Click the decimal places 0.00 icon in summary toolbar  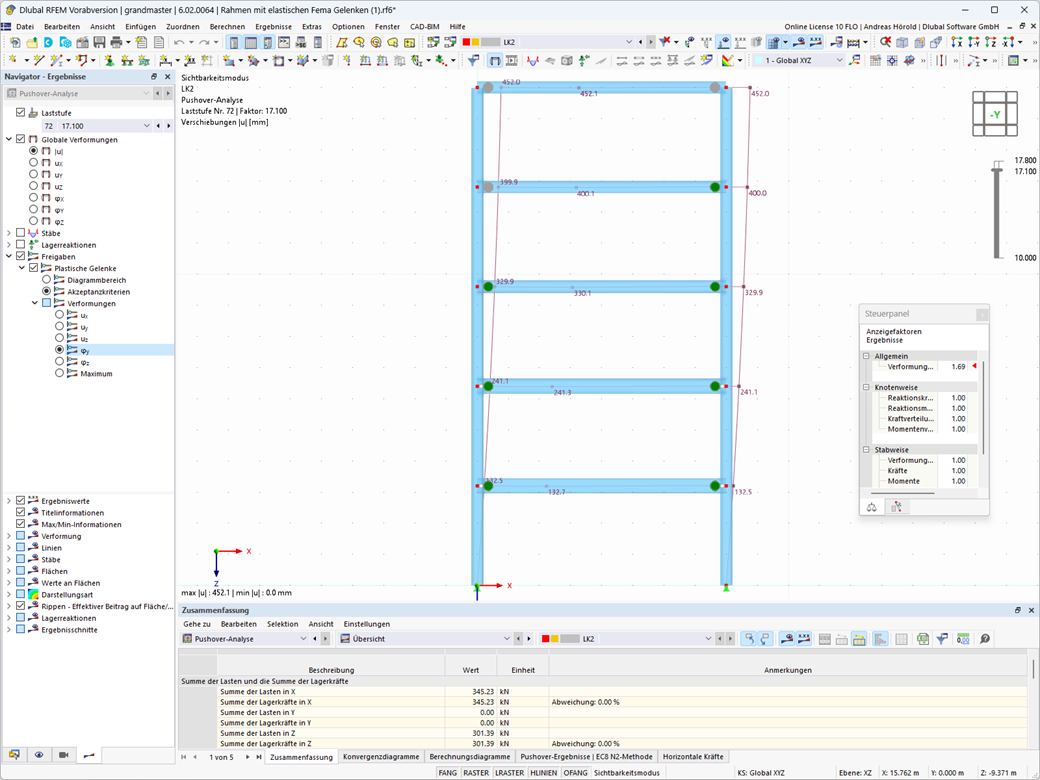pyautogui.click(x=963, y=639)
